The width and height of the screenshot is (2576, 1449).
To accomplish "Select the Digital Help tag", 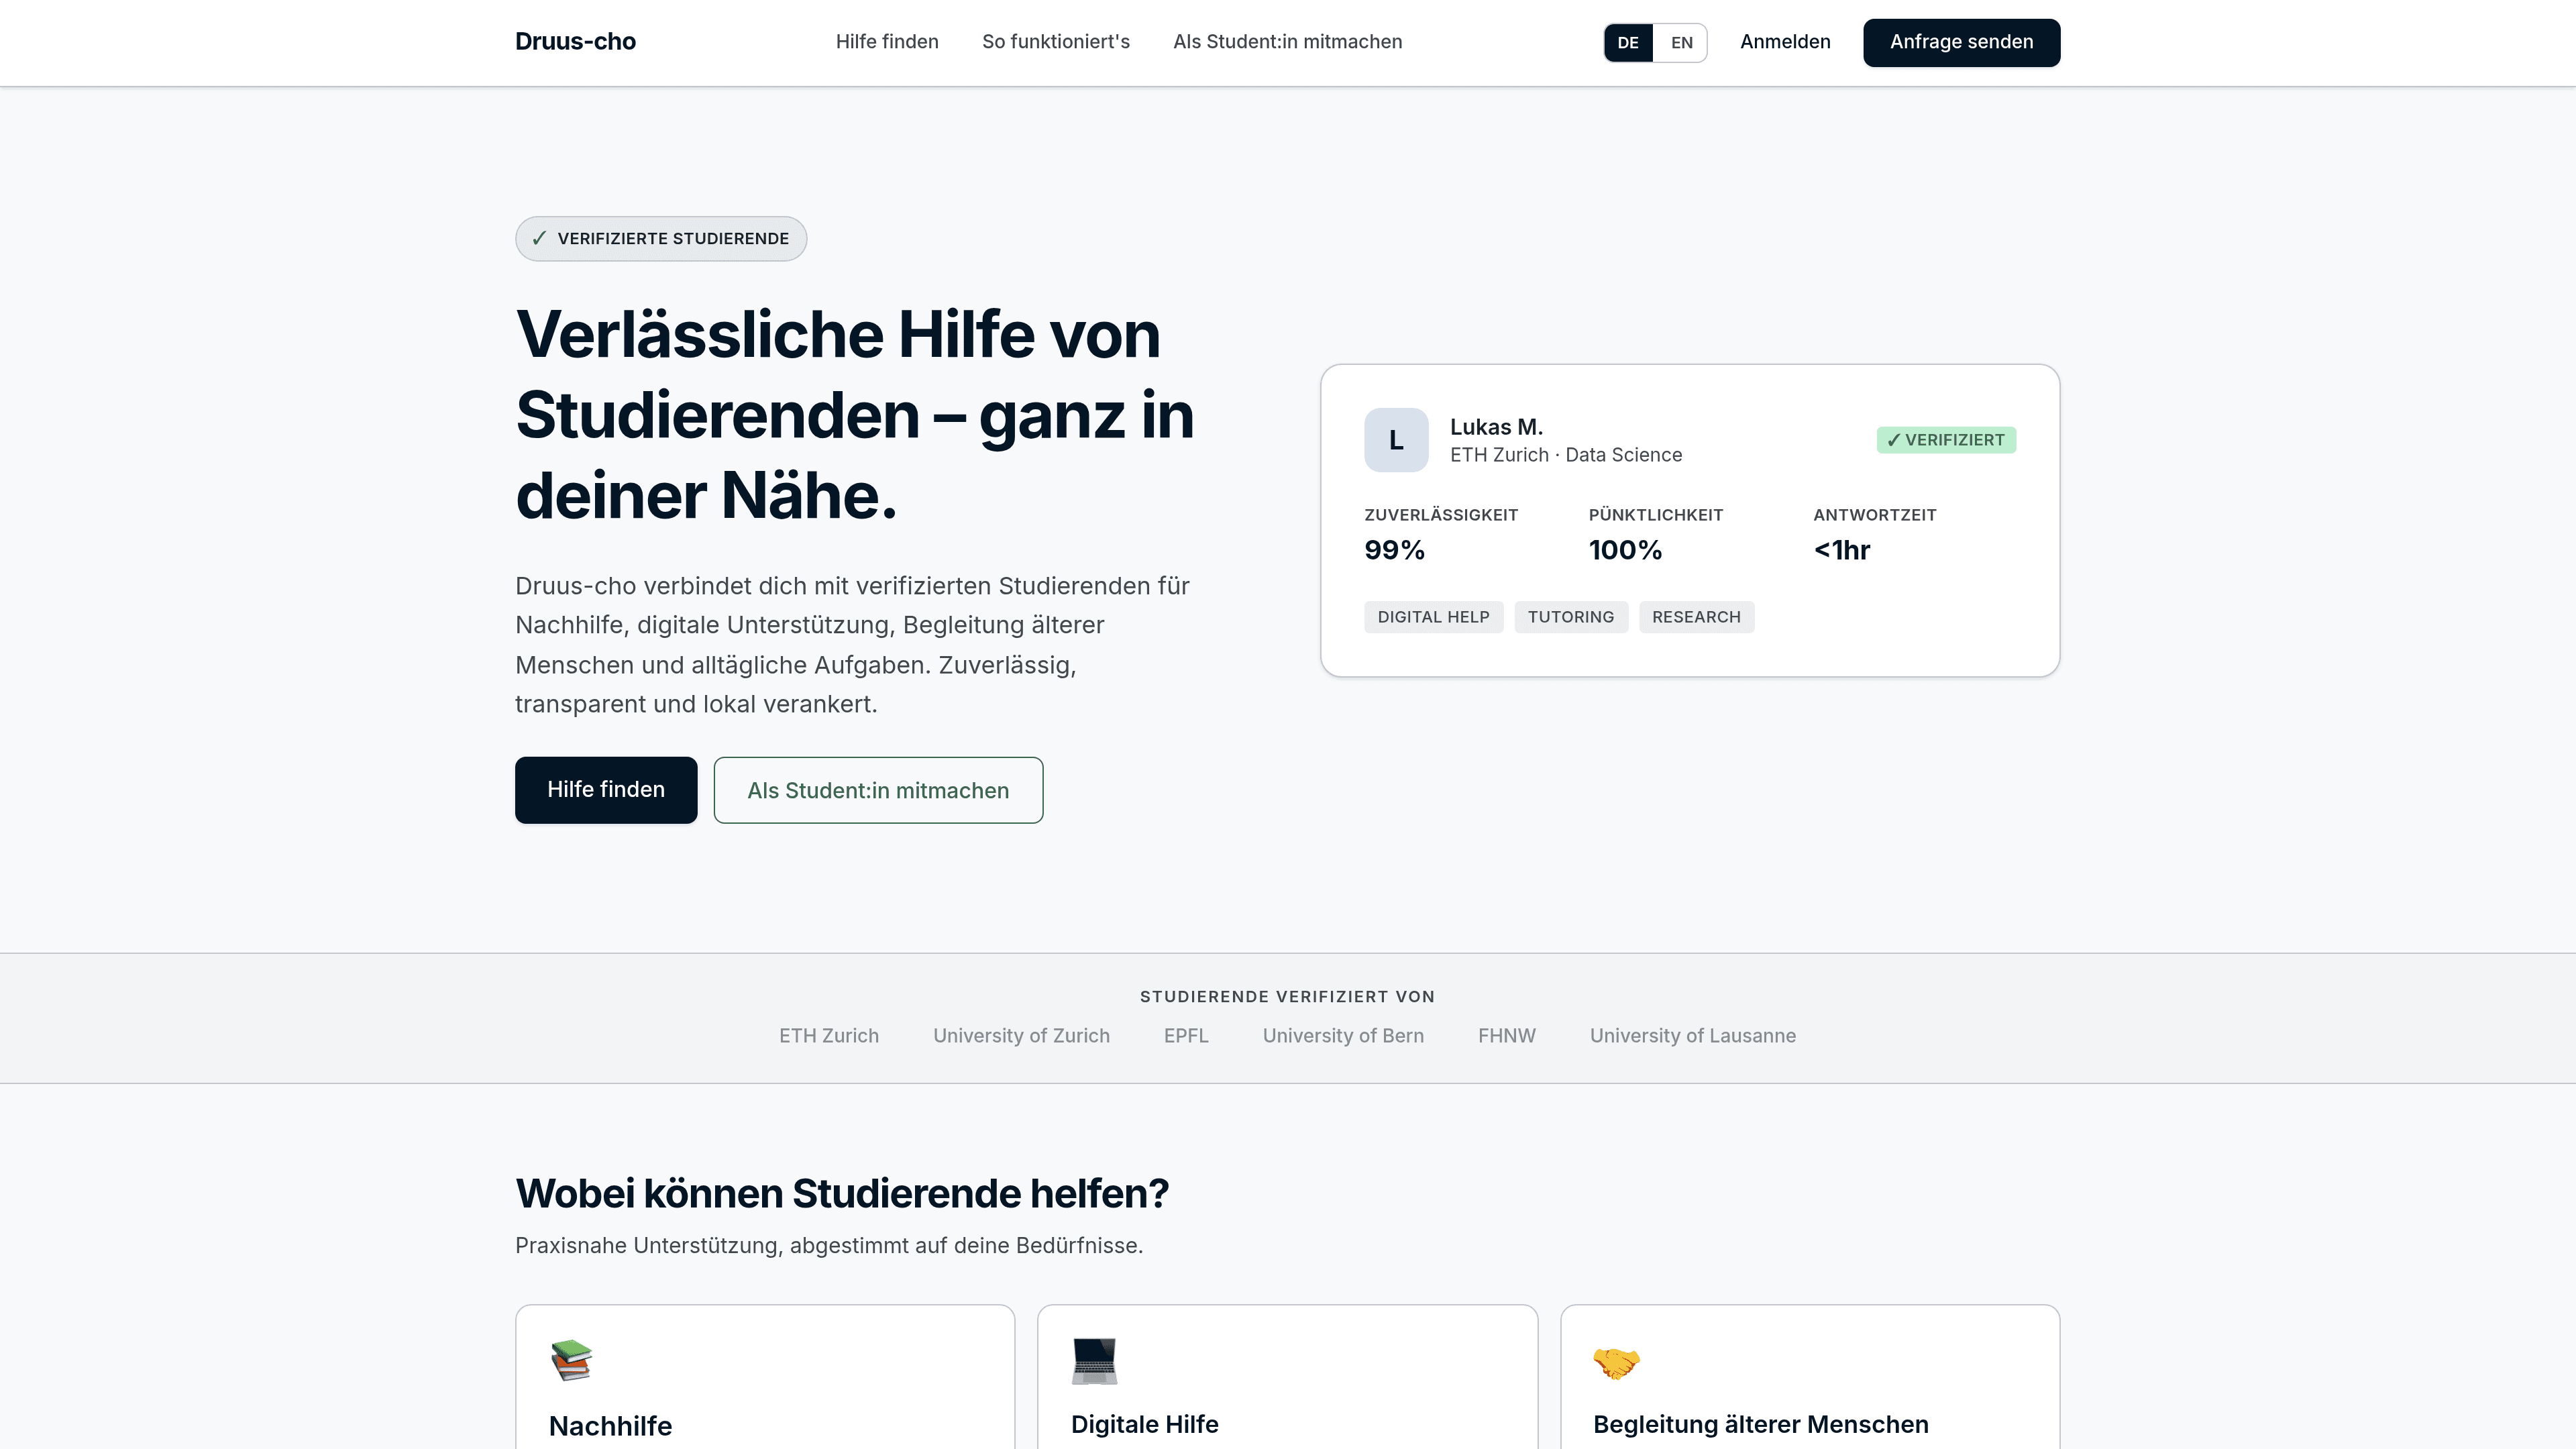I will click(x=1433, y=617).
